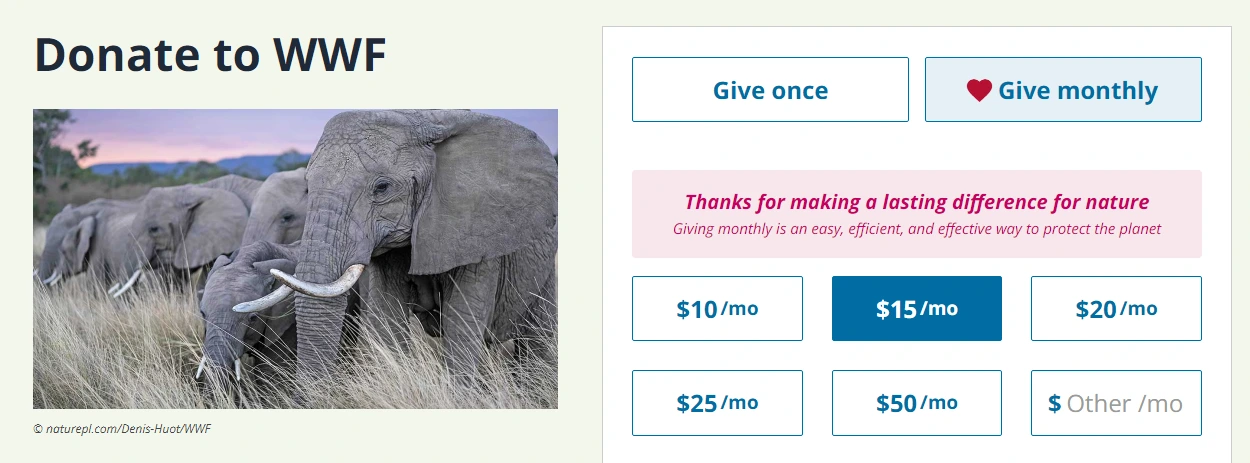Choose the $15/mo donation amount
1250x463 pixels.
(917, 309)
